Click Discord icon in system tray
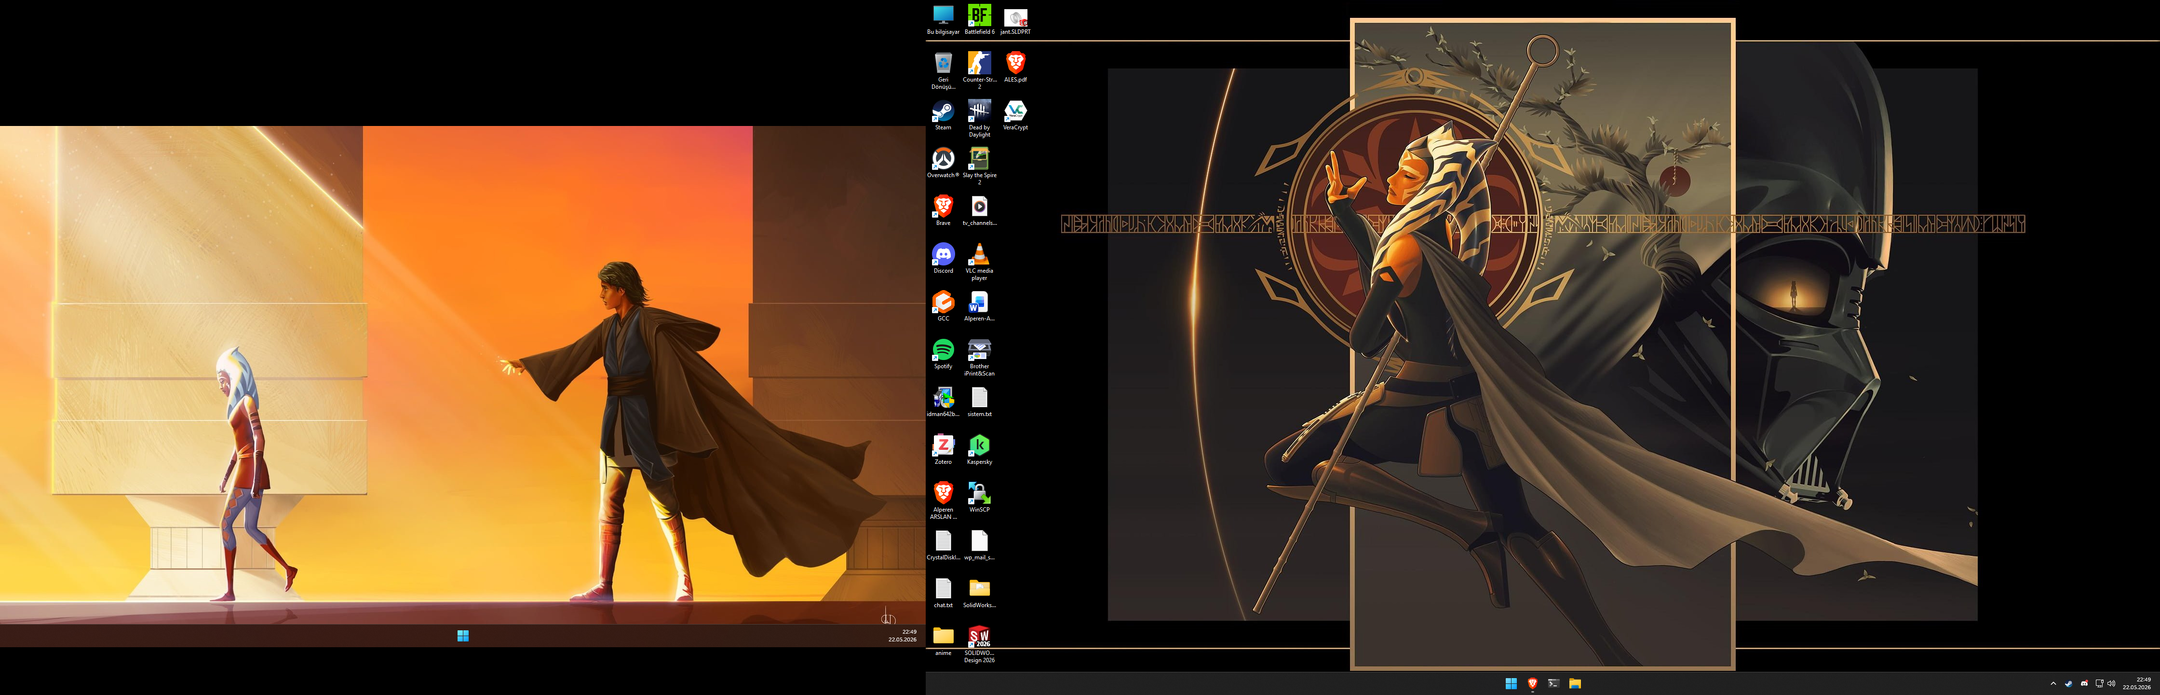2160x695 pixels. click(2084, 684)
